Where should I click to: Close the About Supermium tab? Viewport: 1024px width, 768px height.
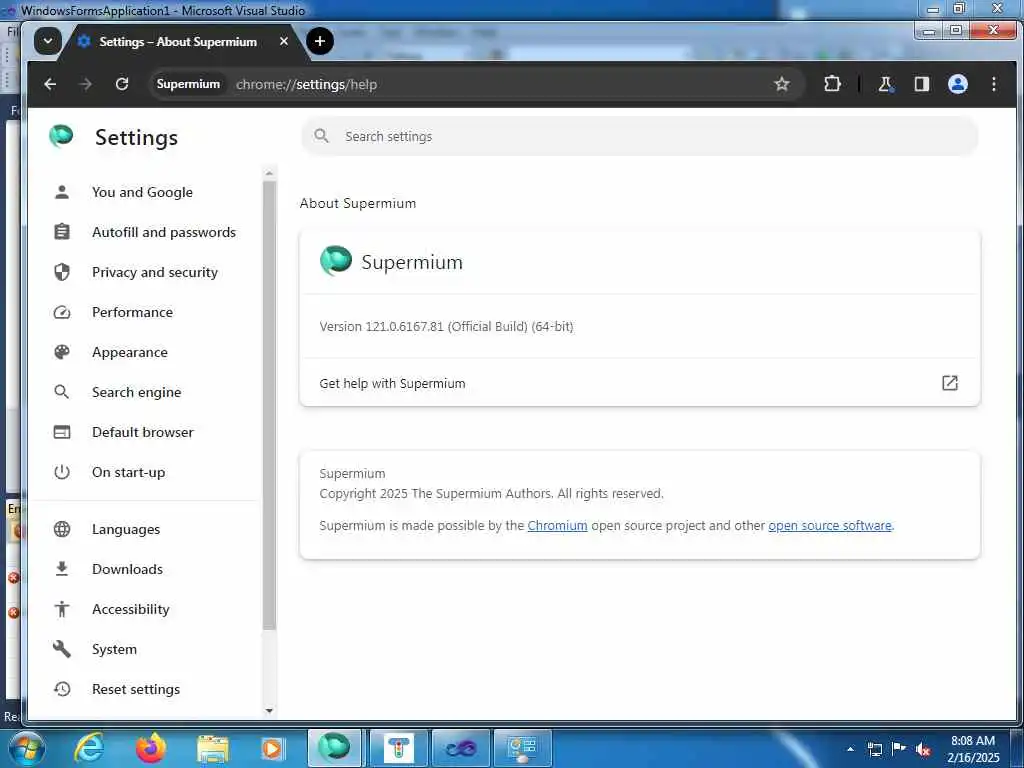click(x=283, y=41)
